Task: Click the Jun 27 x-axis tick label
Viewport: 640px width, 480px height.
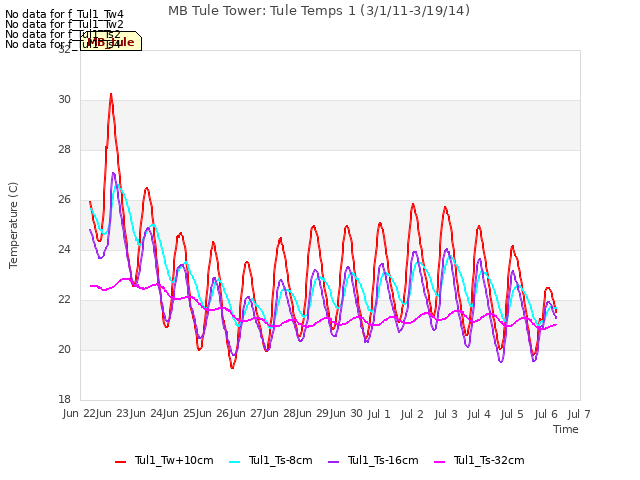Action: (x=246, y=414)
